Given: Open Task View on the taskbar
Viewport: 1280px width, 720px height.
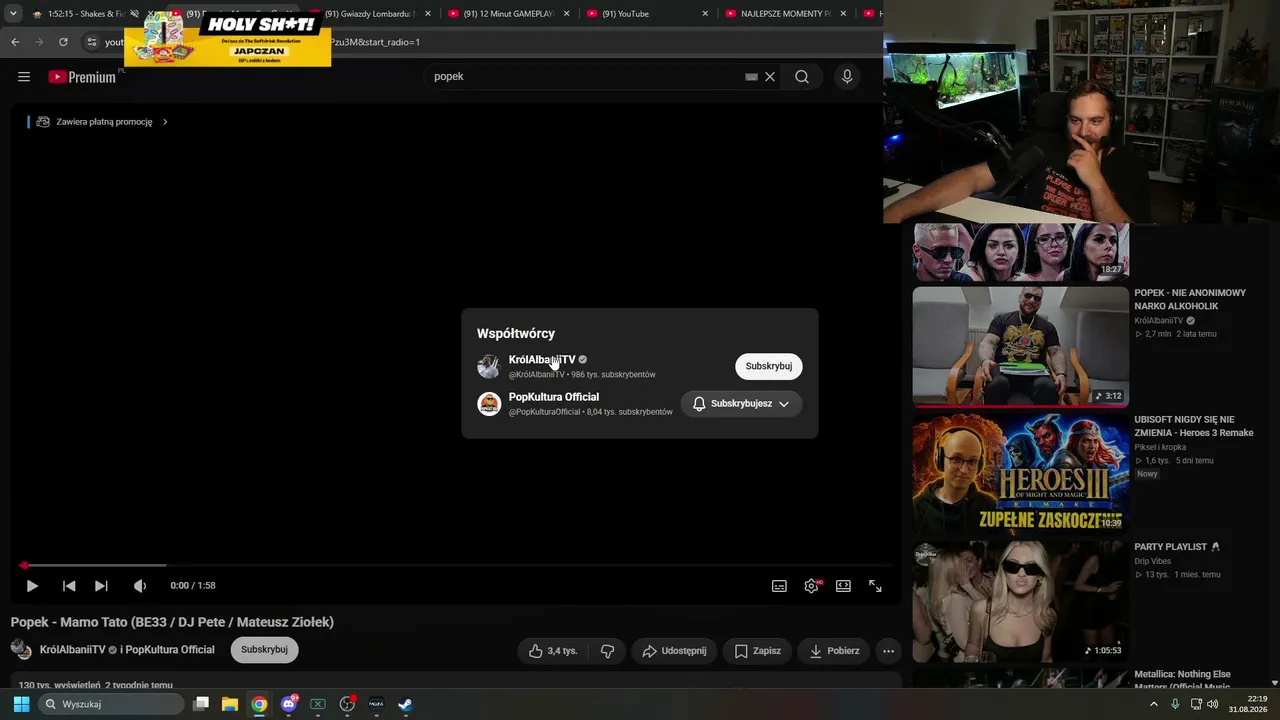Looking at the screenshot, I should [x=201, y=704].
